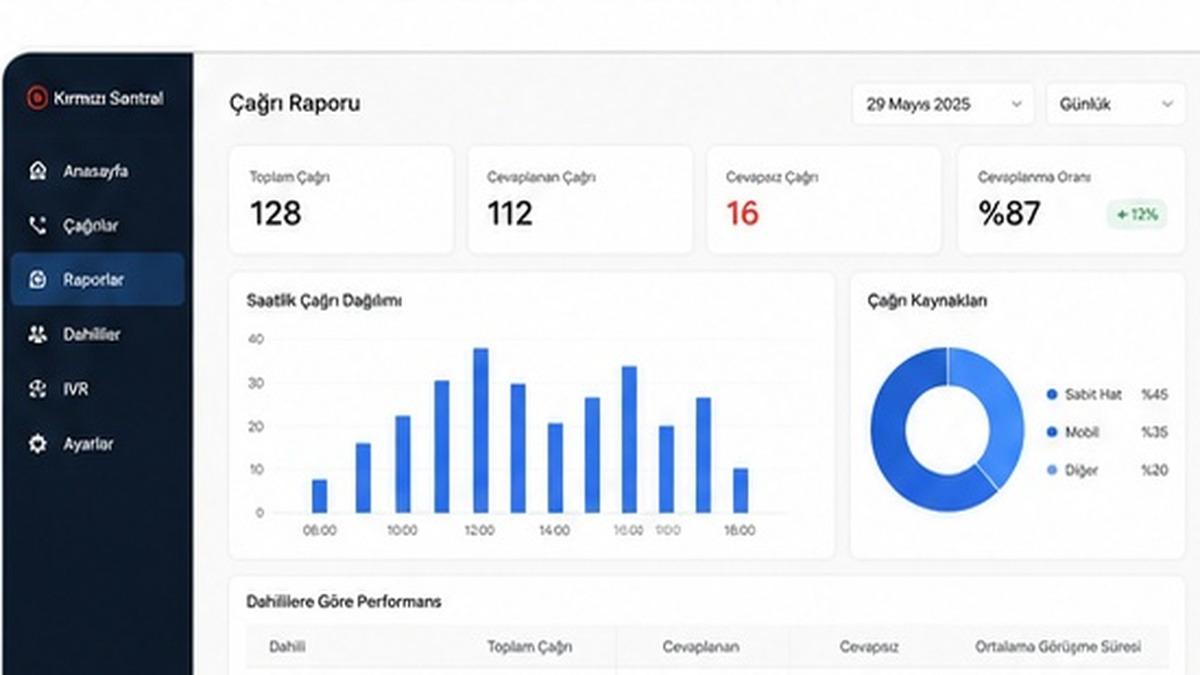The image size is (1200, 675).
Task: Open the Anasayfa menu item
Action: [97, 170]
